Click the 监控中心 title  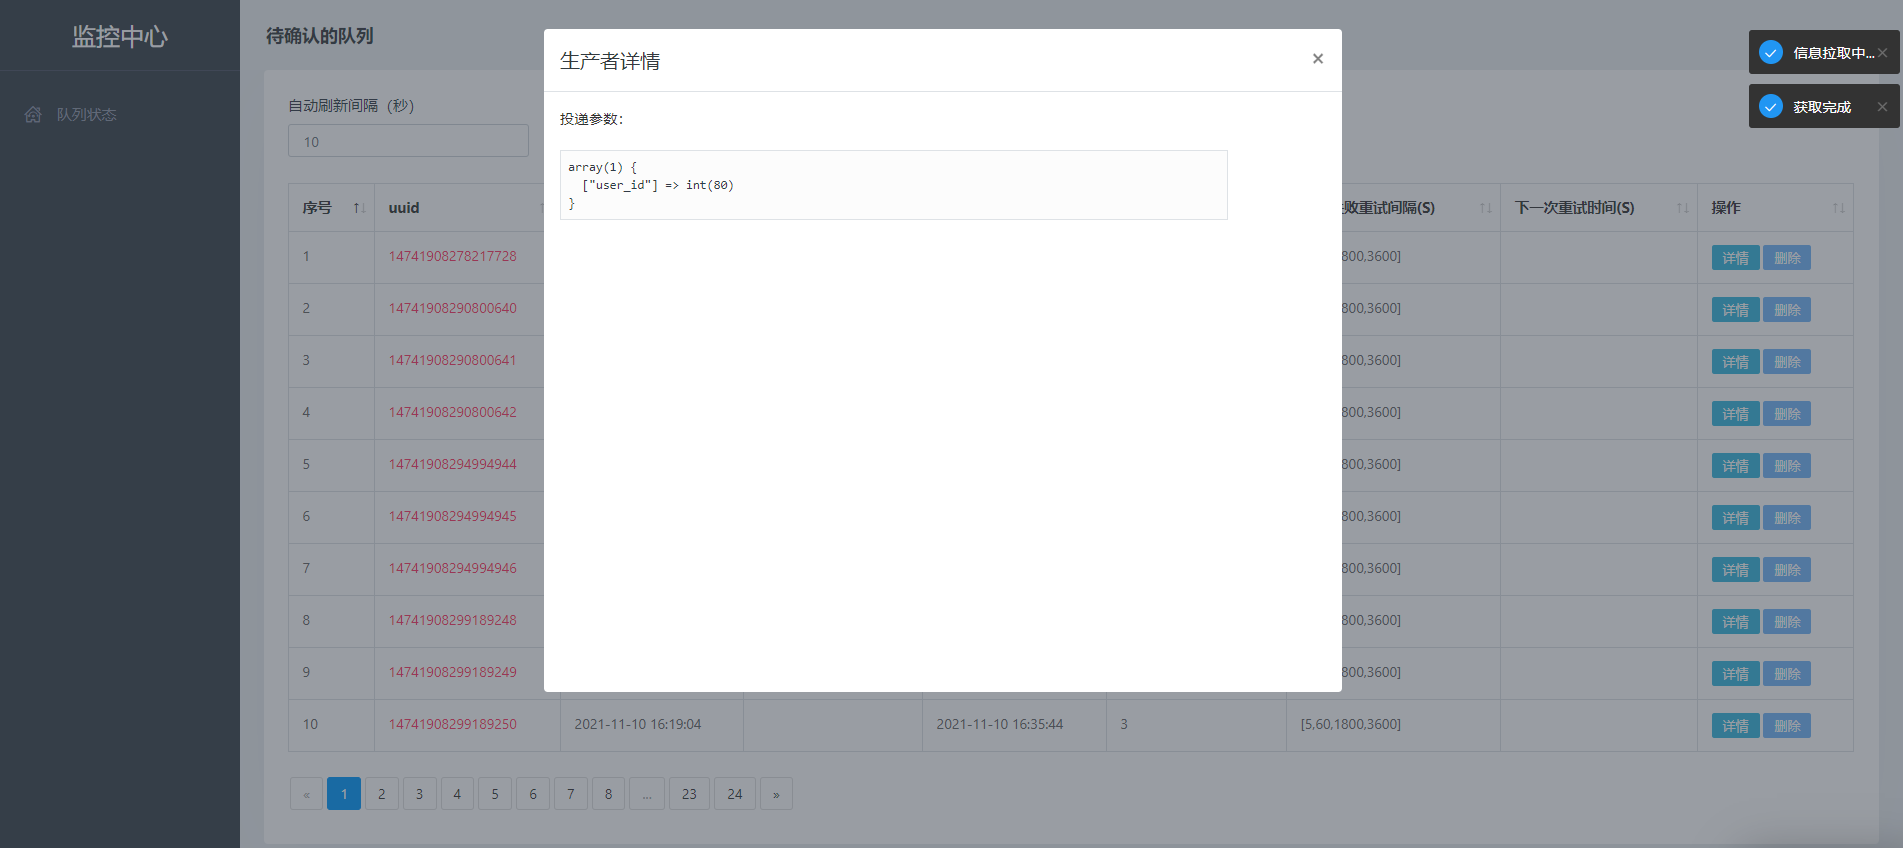click(x=119, y=36)
